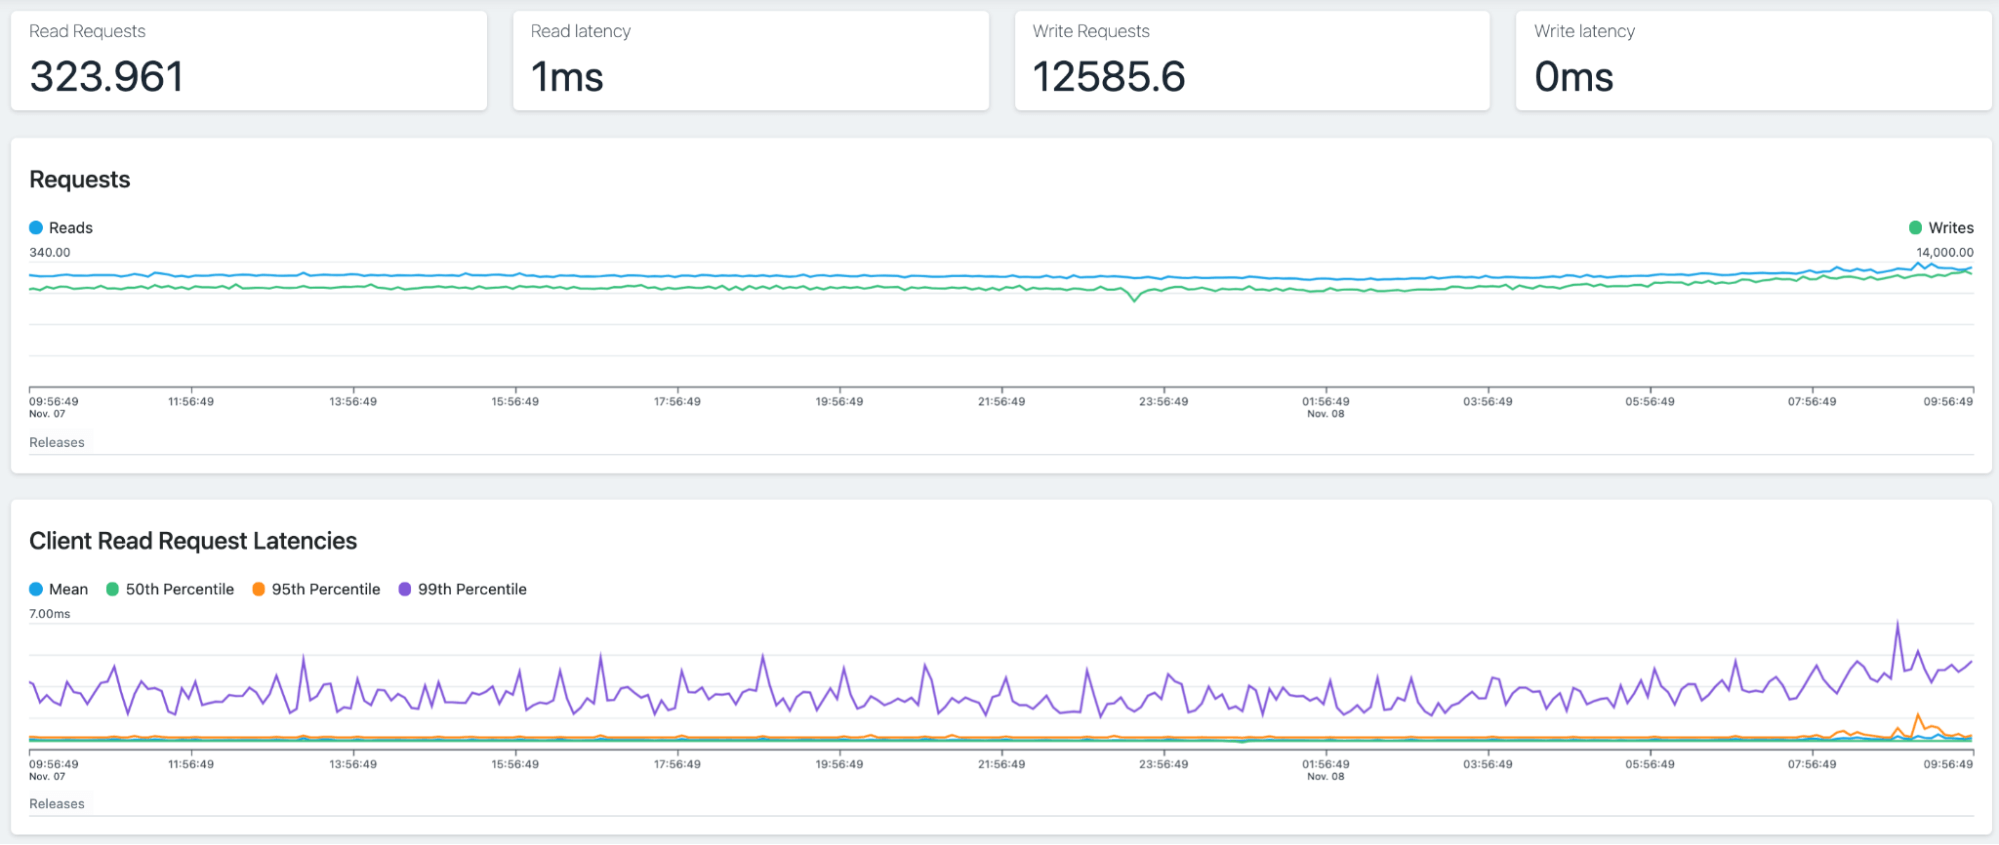Open the Write latency 0ms card

click(x=1753, y=61)
